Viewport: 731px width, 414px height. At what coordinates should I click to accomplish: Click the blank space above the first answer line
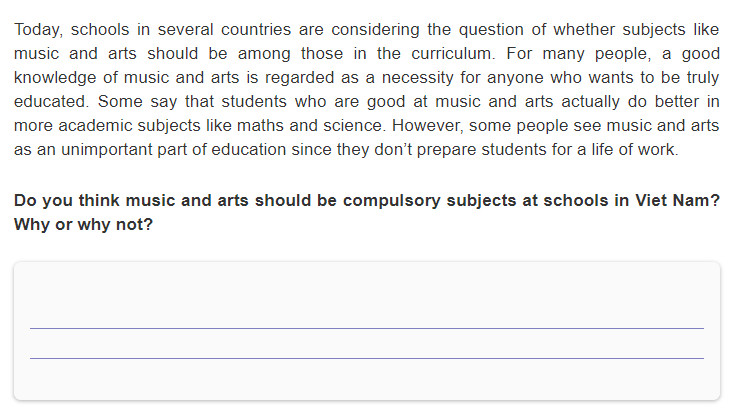367,296
